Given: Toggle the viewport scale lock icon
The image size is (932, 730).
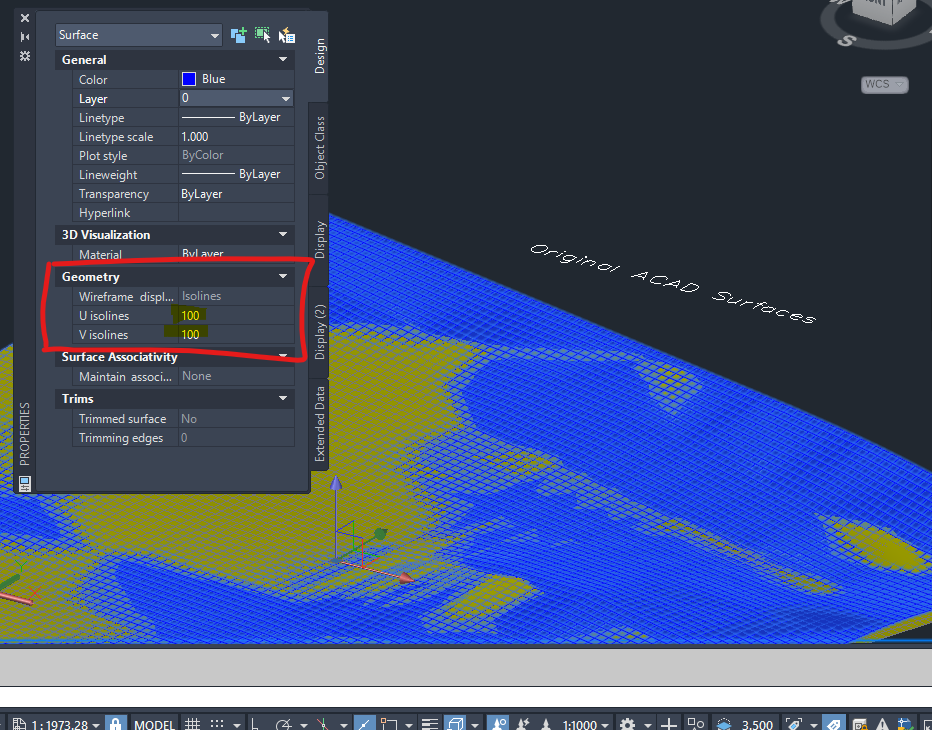Looking at the screenshot, I should pyautogui.click(x=115, y=723).
